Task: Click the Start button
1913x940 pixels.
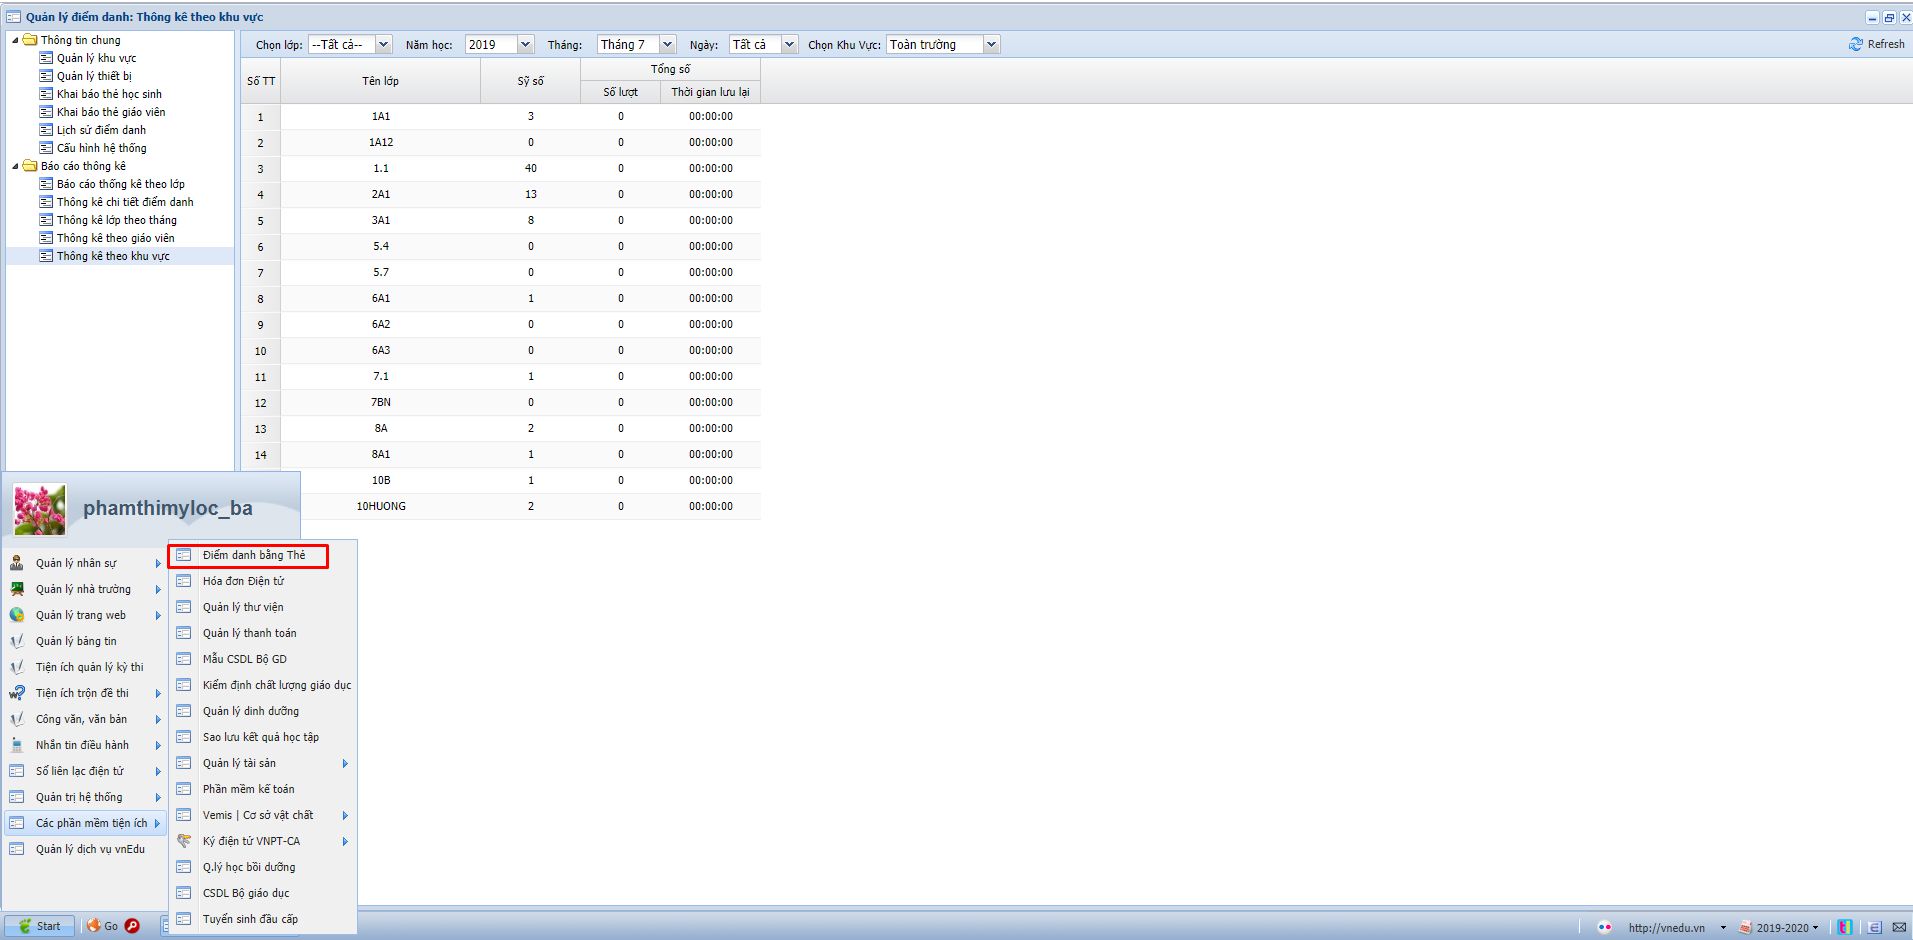Action: tap(40, 926)
